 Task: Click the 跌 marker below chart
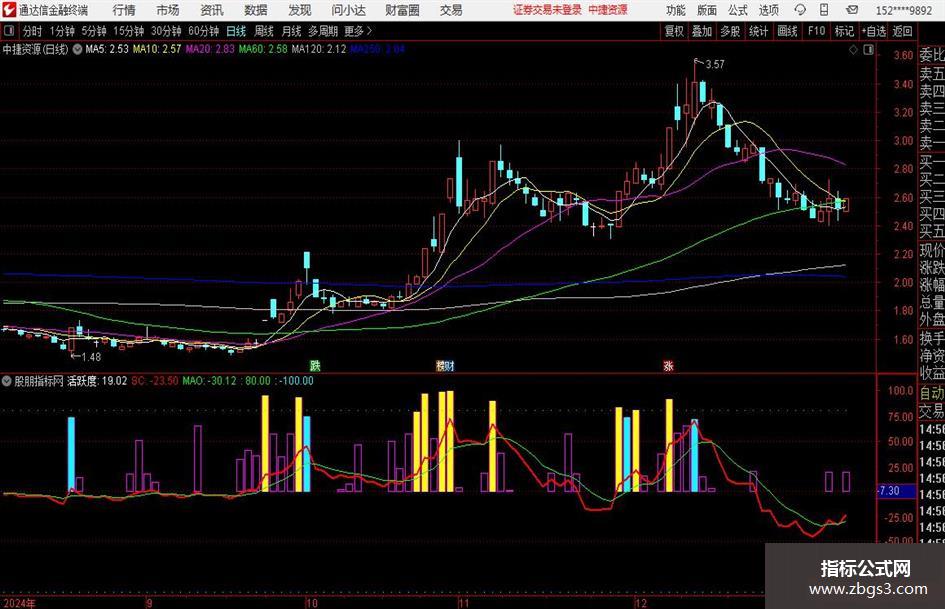[x=315, y=366]
